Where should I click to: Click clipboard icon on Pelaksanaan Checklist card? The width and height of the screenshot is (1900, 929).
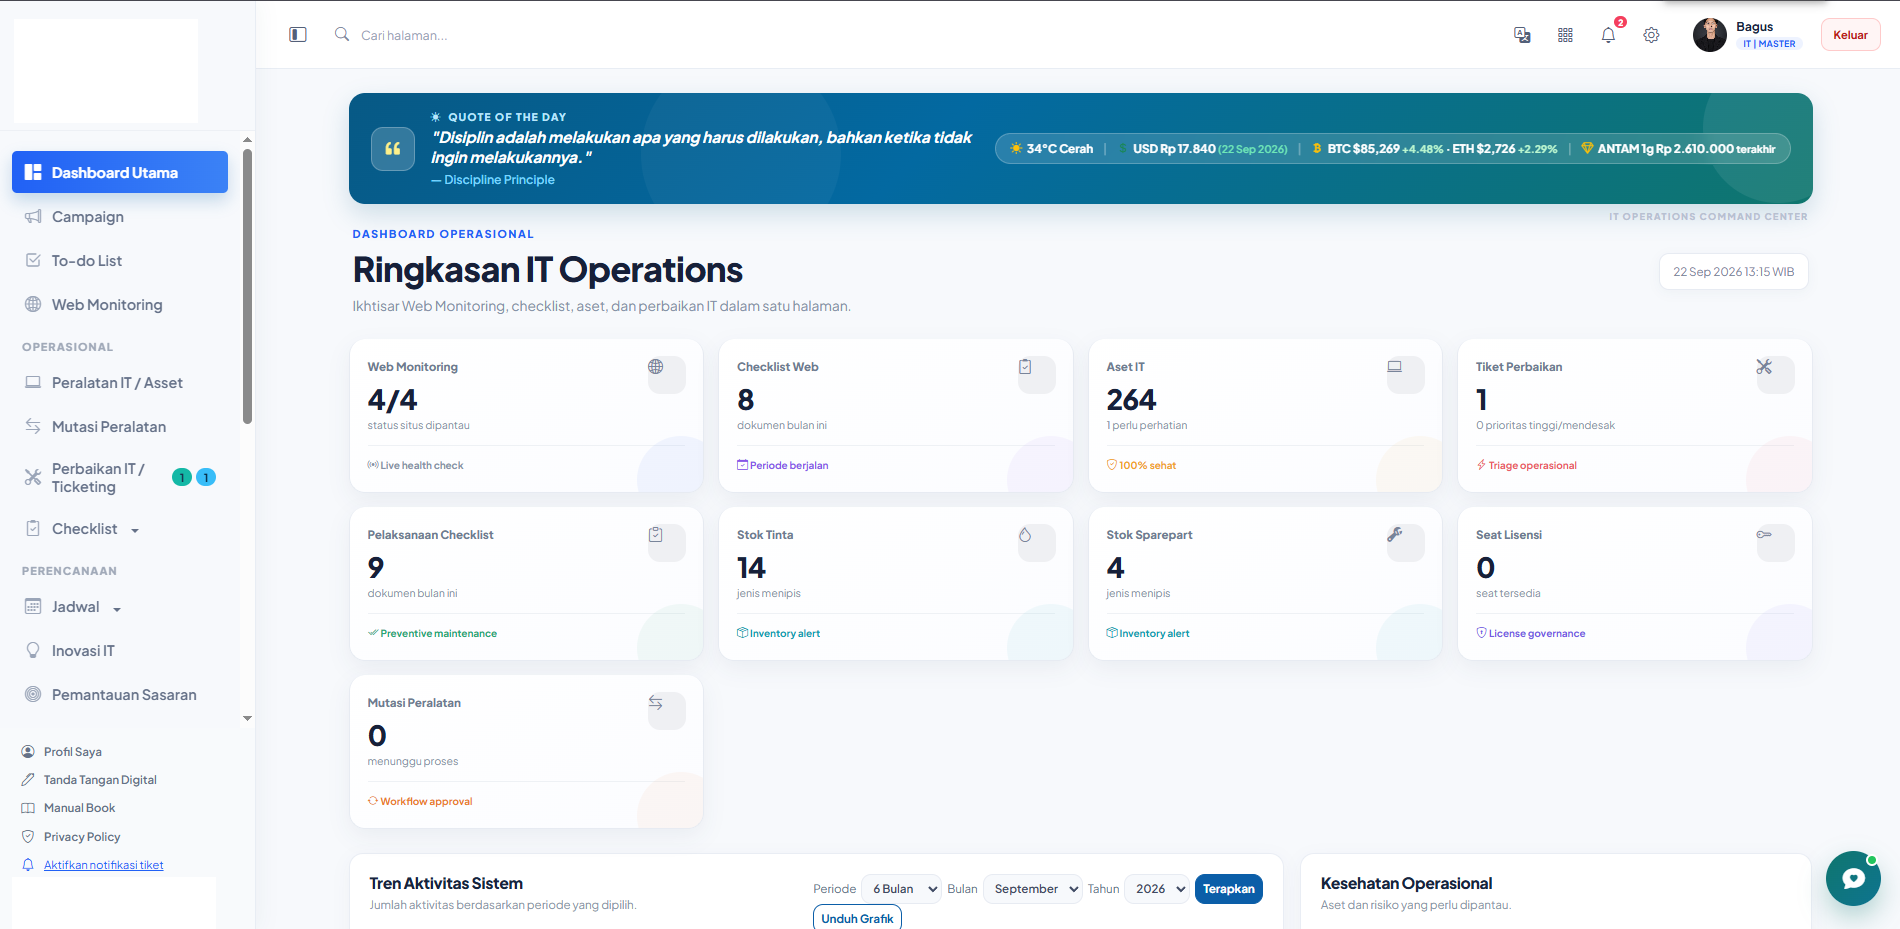tap(656, 535)
